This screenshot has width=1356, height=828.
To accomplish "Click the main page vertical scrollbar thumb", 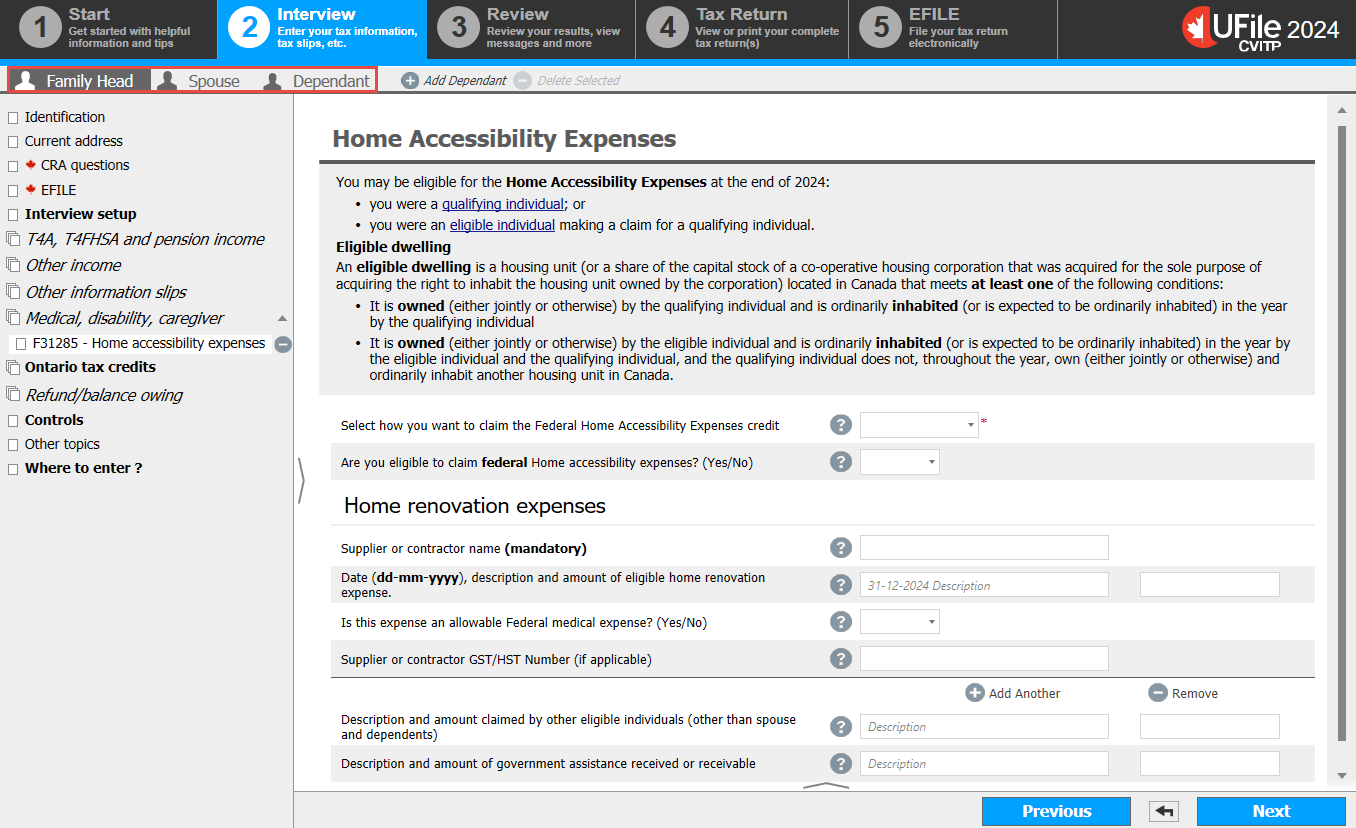I will tap(1342, 434).
